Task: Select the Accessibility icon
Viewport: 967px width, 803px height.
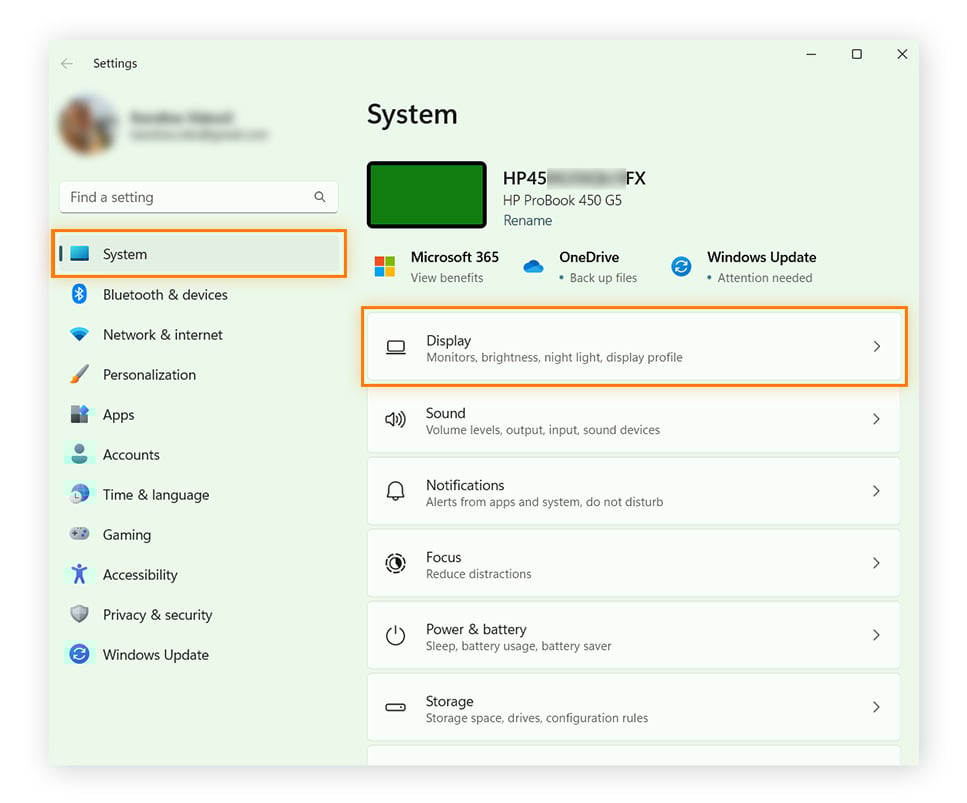Action: [x=79, y=574]
